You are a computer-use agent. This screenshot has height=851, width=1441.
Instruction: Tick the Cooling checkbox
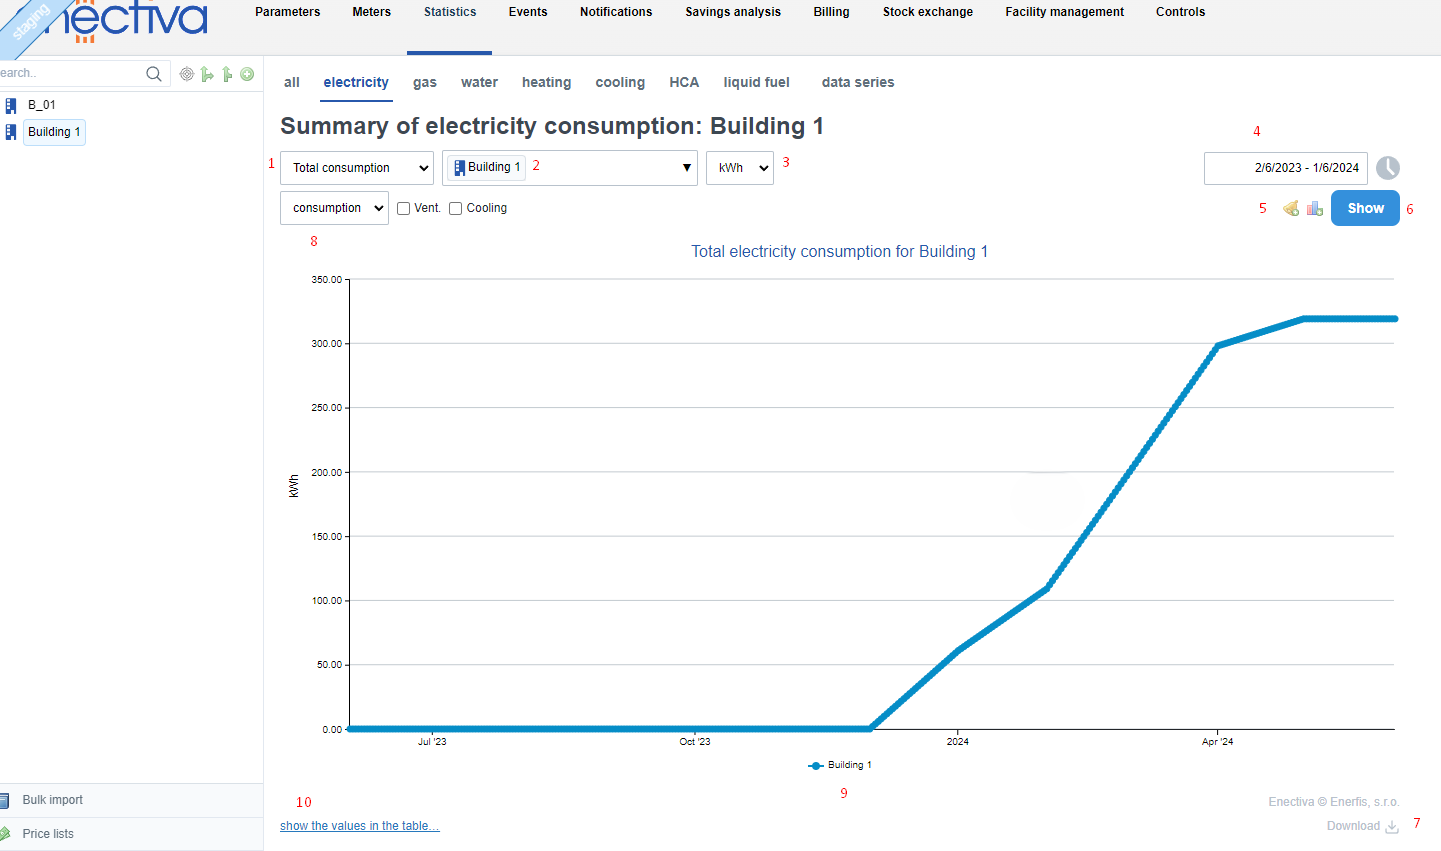(x=456, y=209)
